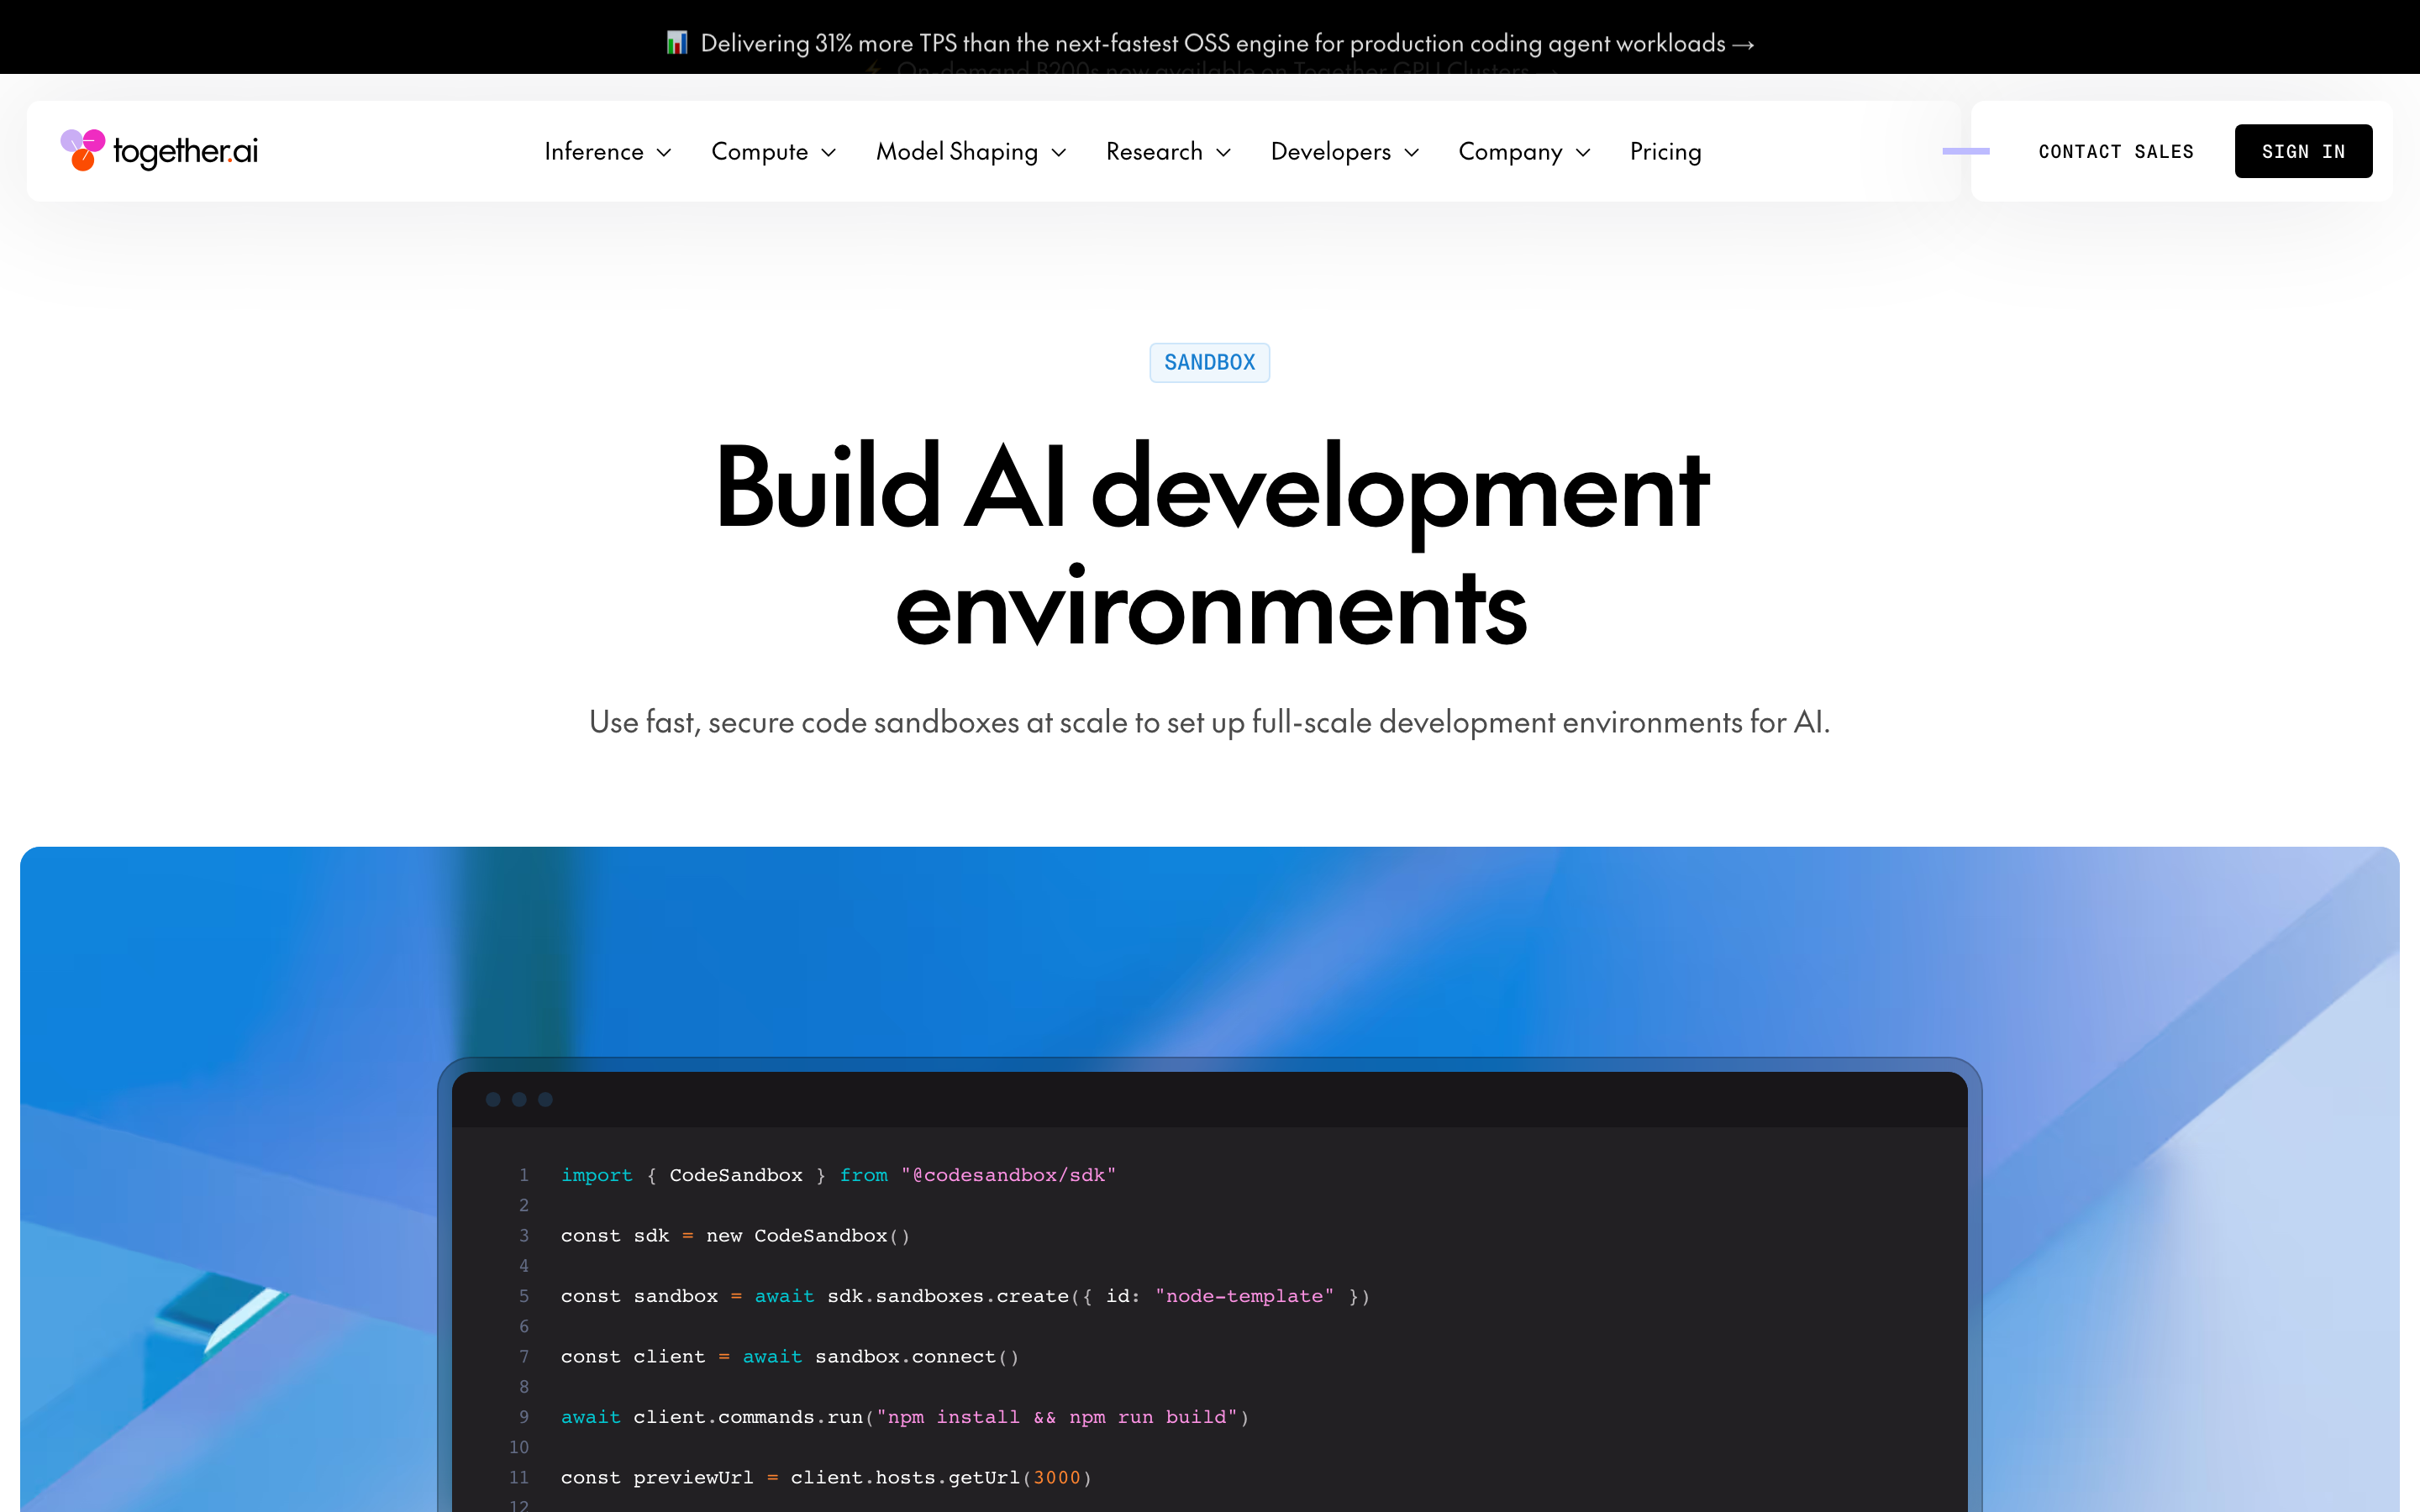
Task: Click the second window dot in code editor
Action: tap(519, 1099)
